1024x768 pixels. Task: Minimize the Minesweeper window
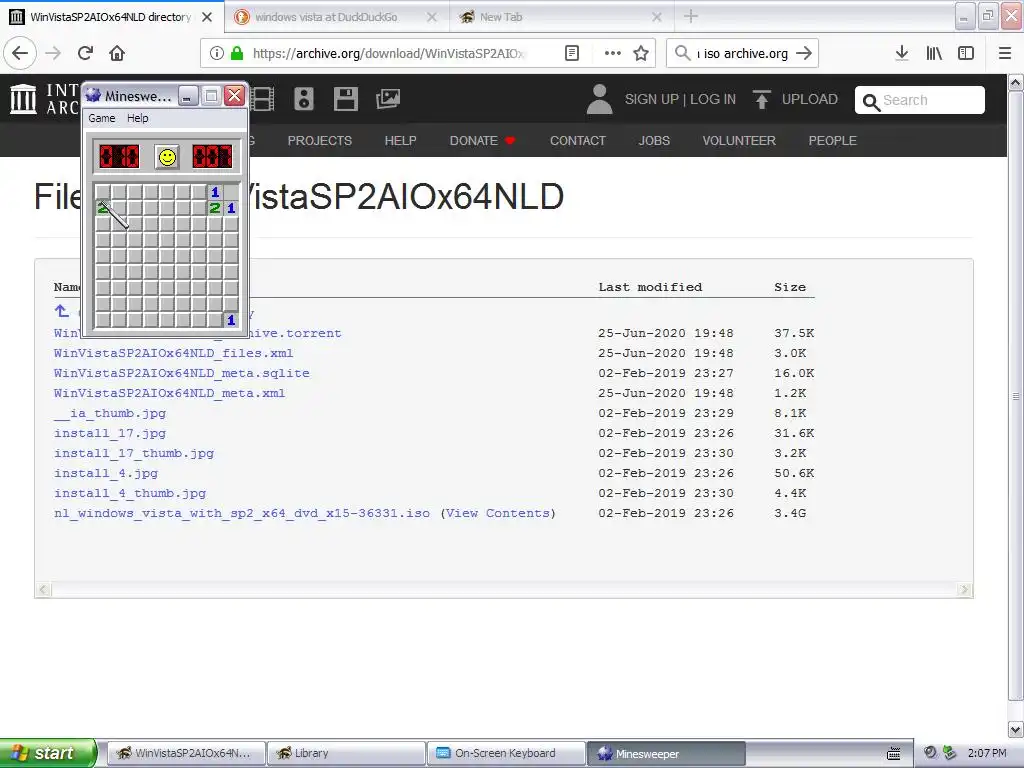pyautogui.click(x=187, y=97)
